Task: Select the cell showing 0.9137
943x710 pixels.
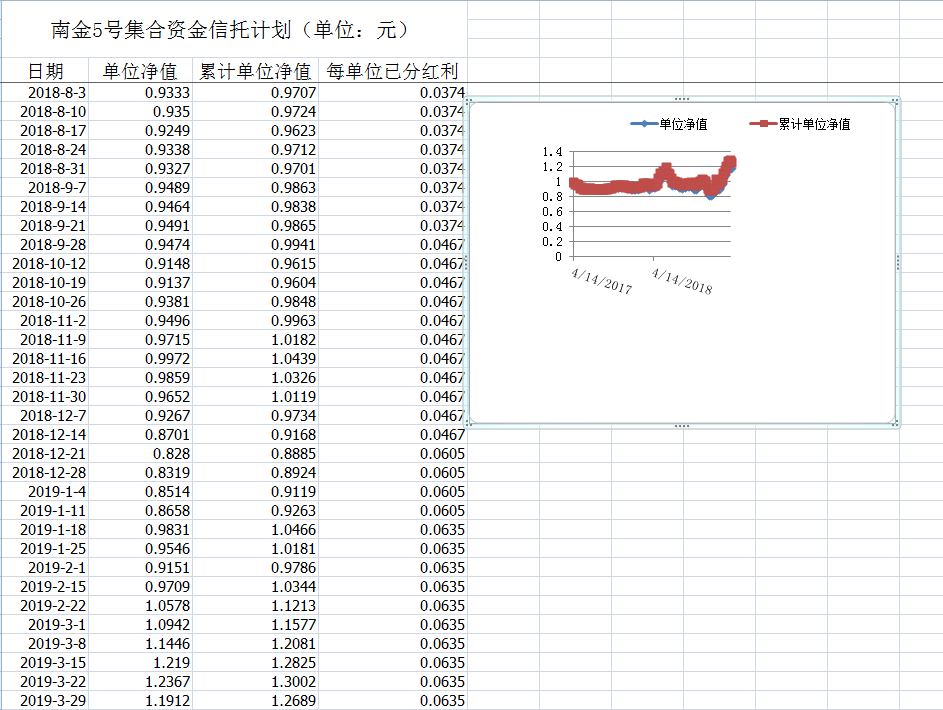Action: pos(140,283)
